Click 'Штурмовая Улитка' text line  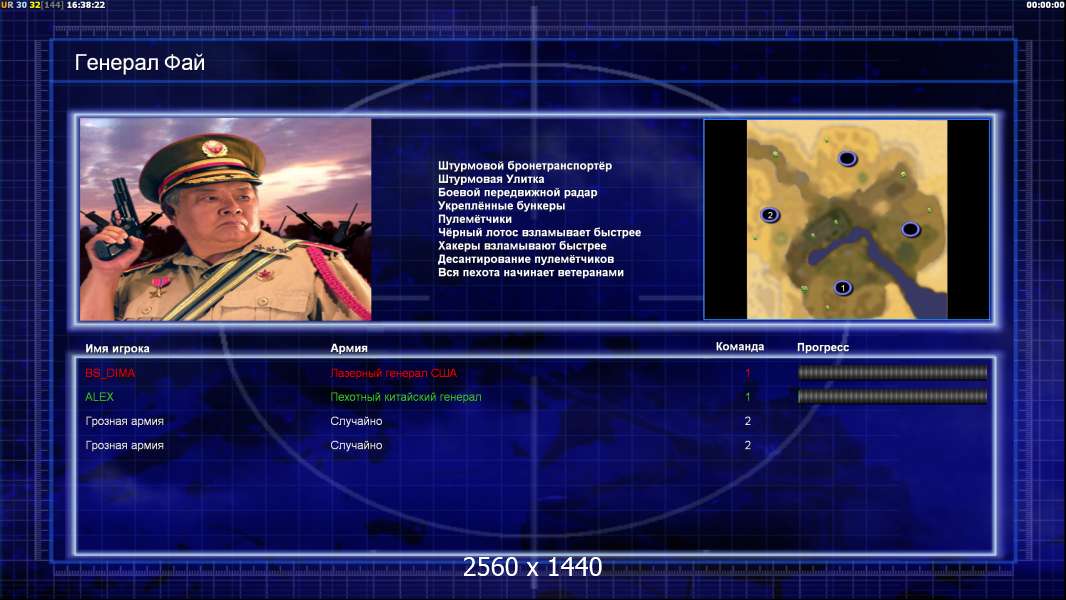click(x=491, y=179)
